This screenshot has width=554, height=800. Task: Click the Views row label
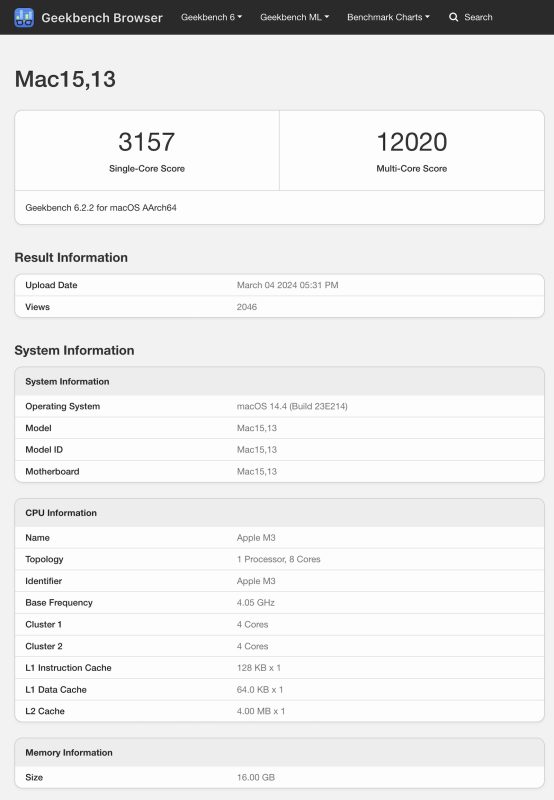pos(38,307)
